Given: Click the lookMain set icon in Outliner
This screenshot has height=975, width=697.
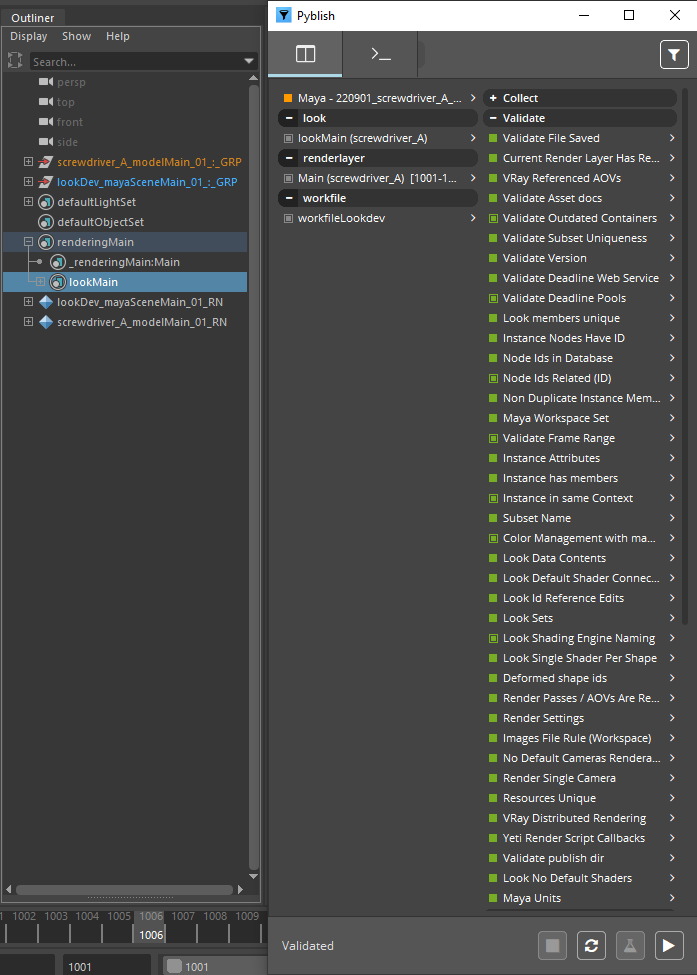Looking at the screenshot, I should click(58, 282).
